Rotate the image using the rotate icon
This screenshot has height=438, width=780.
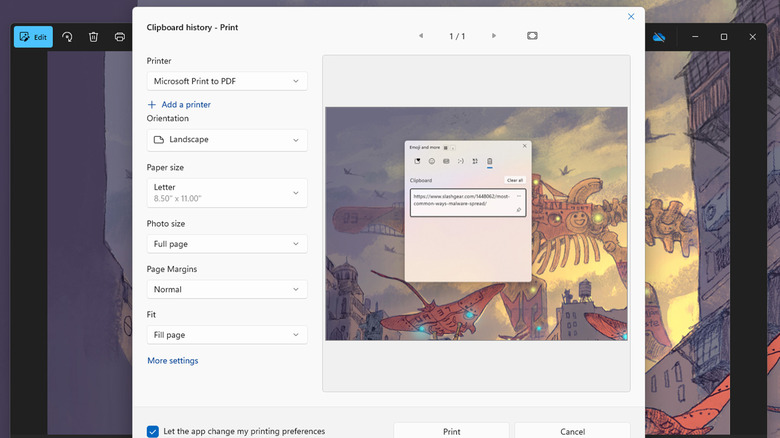(67, 37)
